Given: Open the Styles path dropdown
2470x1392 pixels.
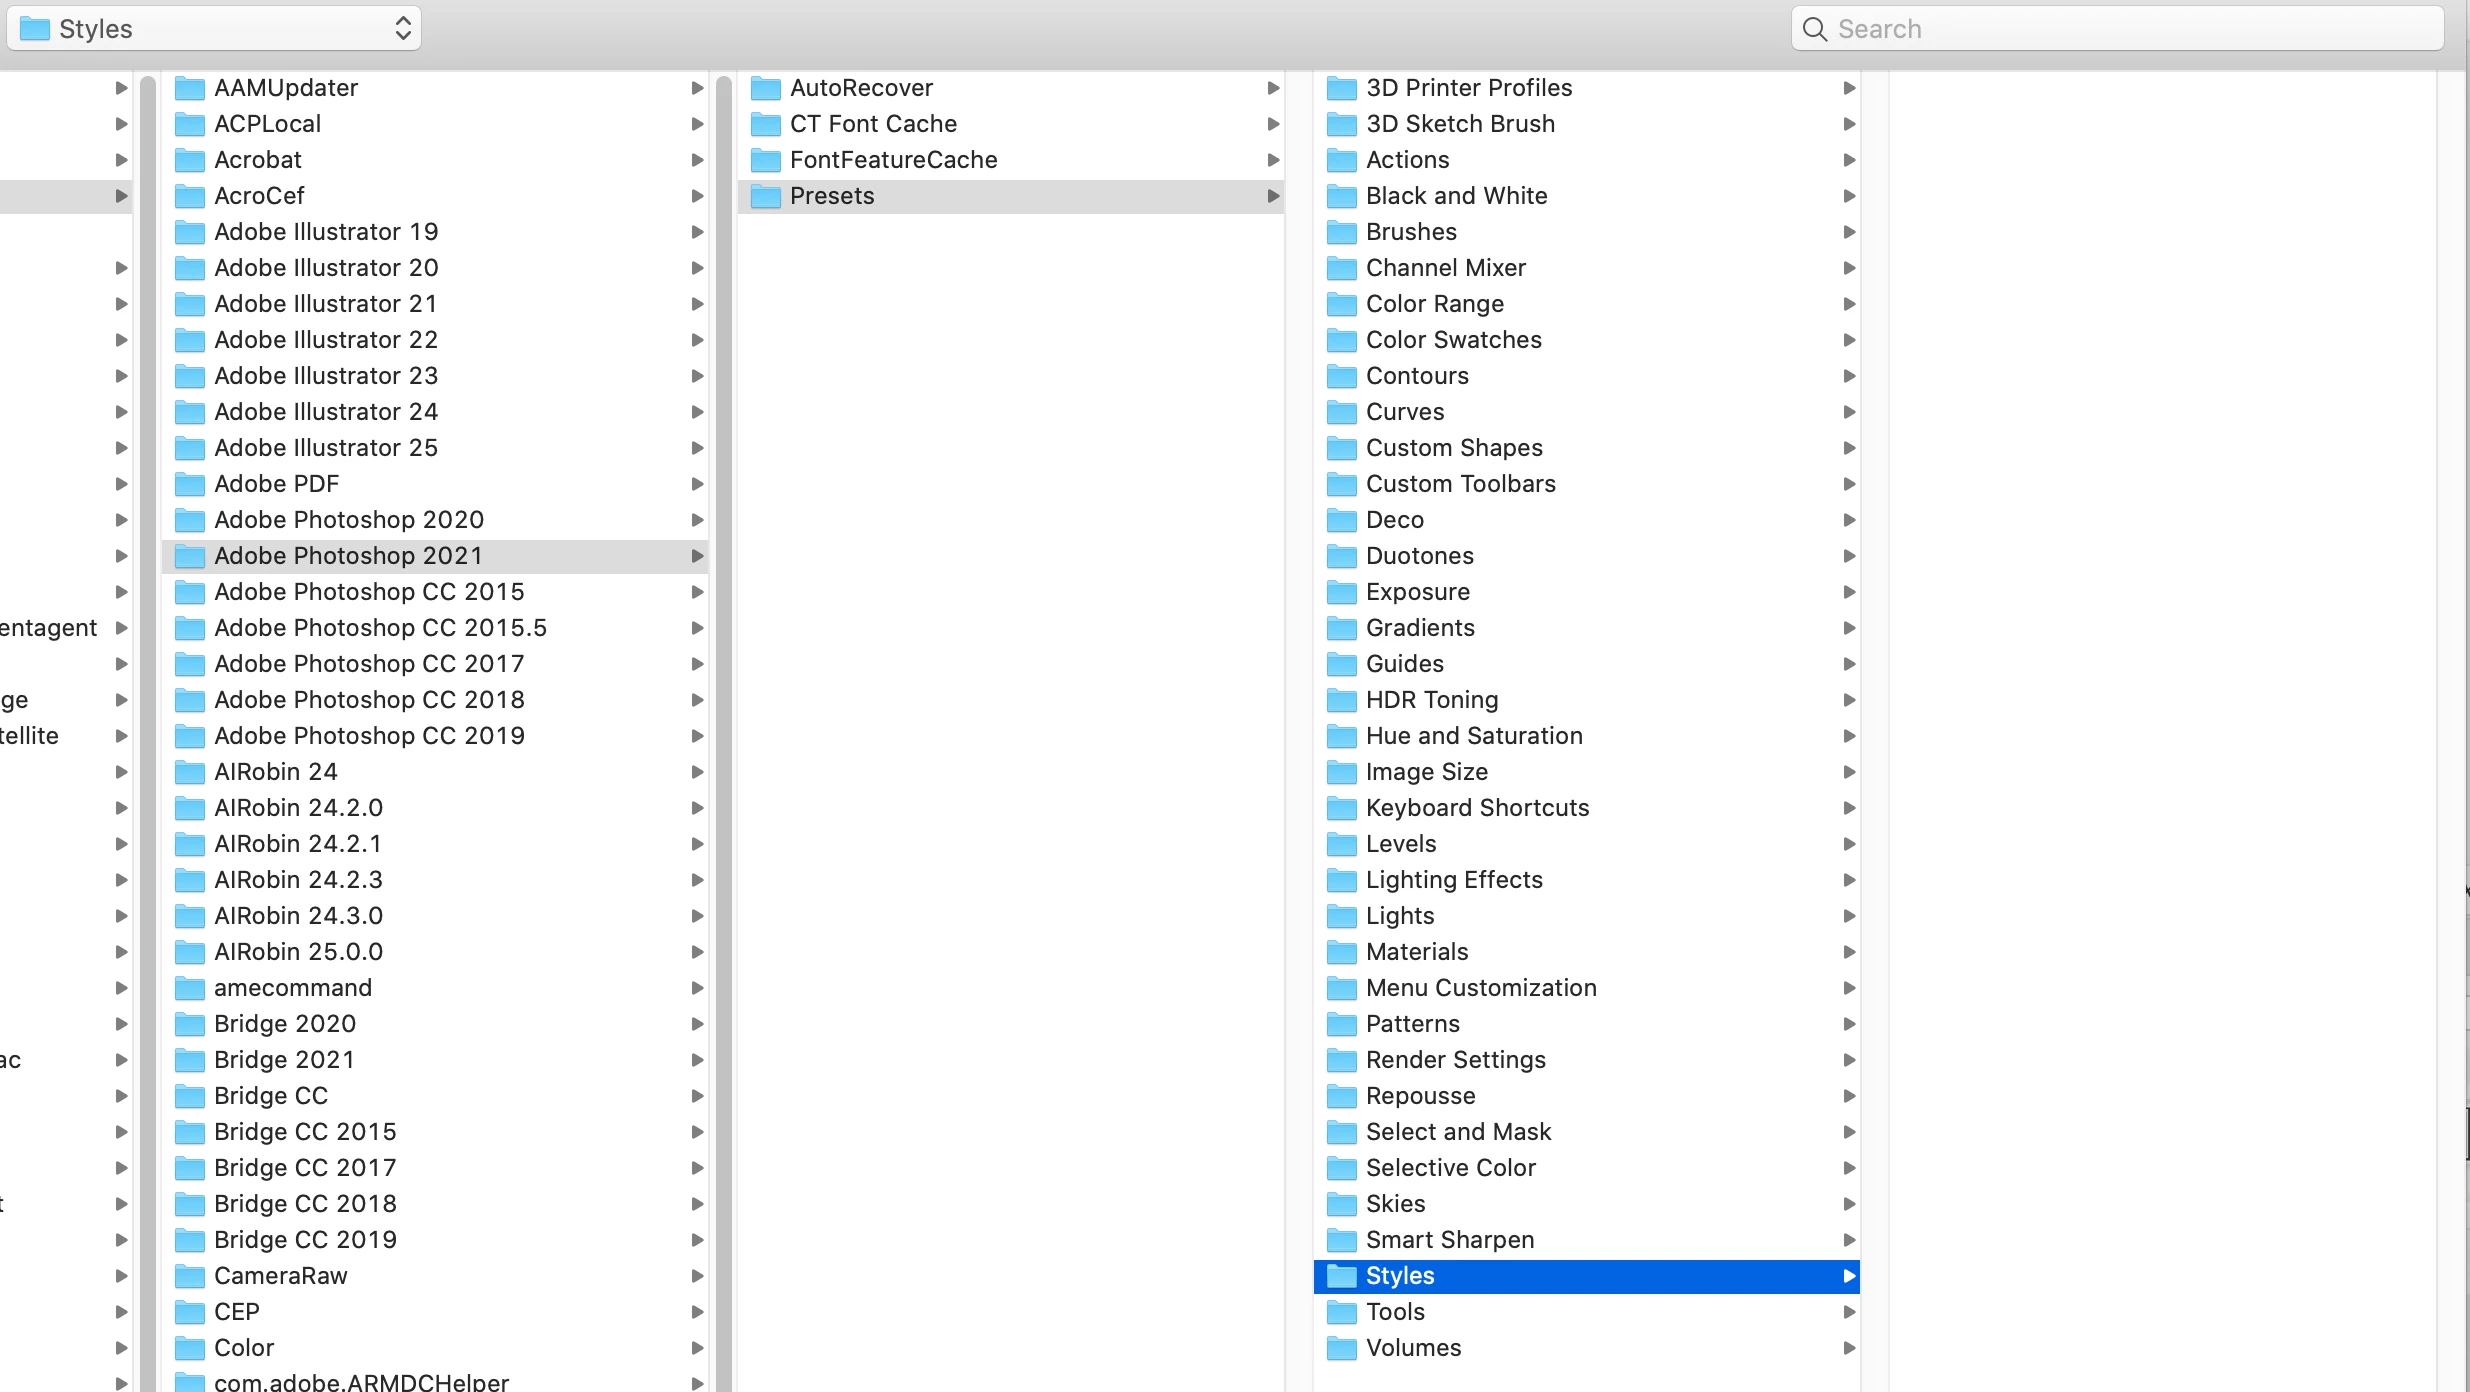Looking at the screenshot, I should [x=214, y=29].
